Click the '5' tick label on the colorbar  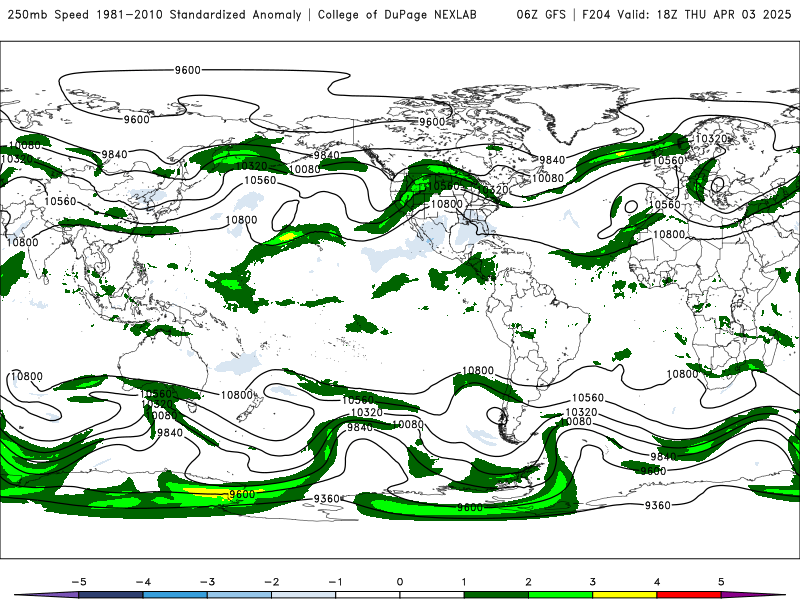[x=721, y=582]
